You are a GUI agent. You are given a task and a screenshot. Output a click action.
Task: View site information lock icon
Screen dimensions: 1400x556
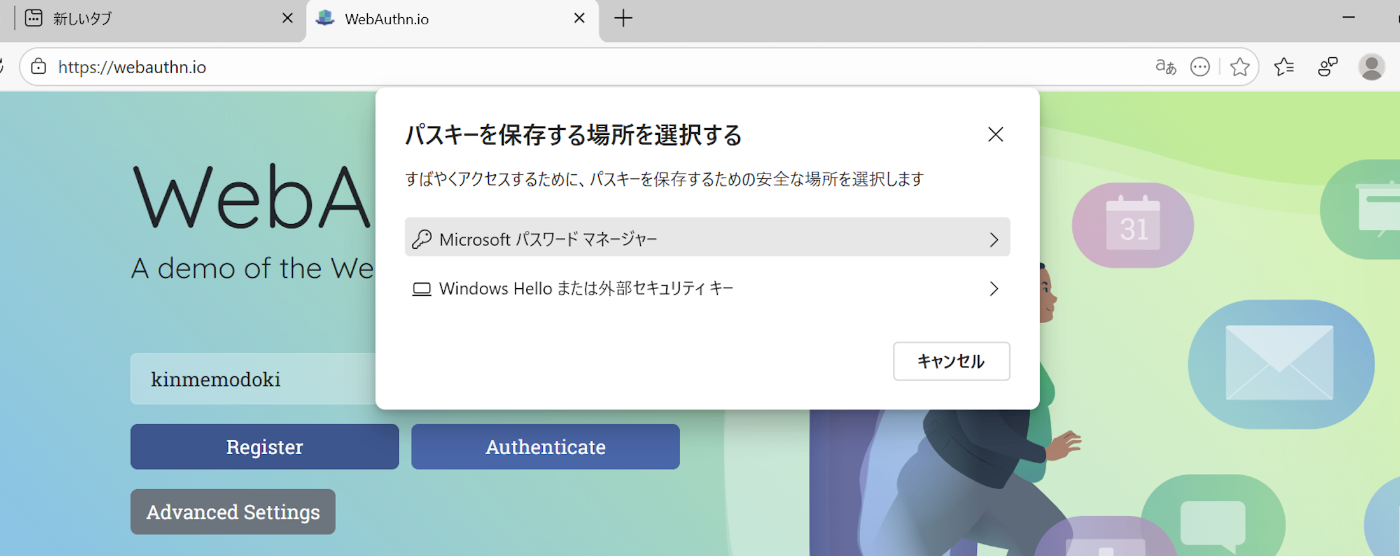tap(38, 67)
